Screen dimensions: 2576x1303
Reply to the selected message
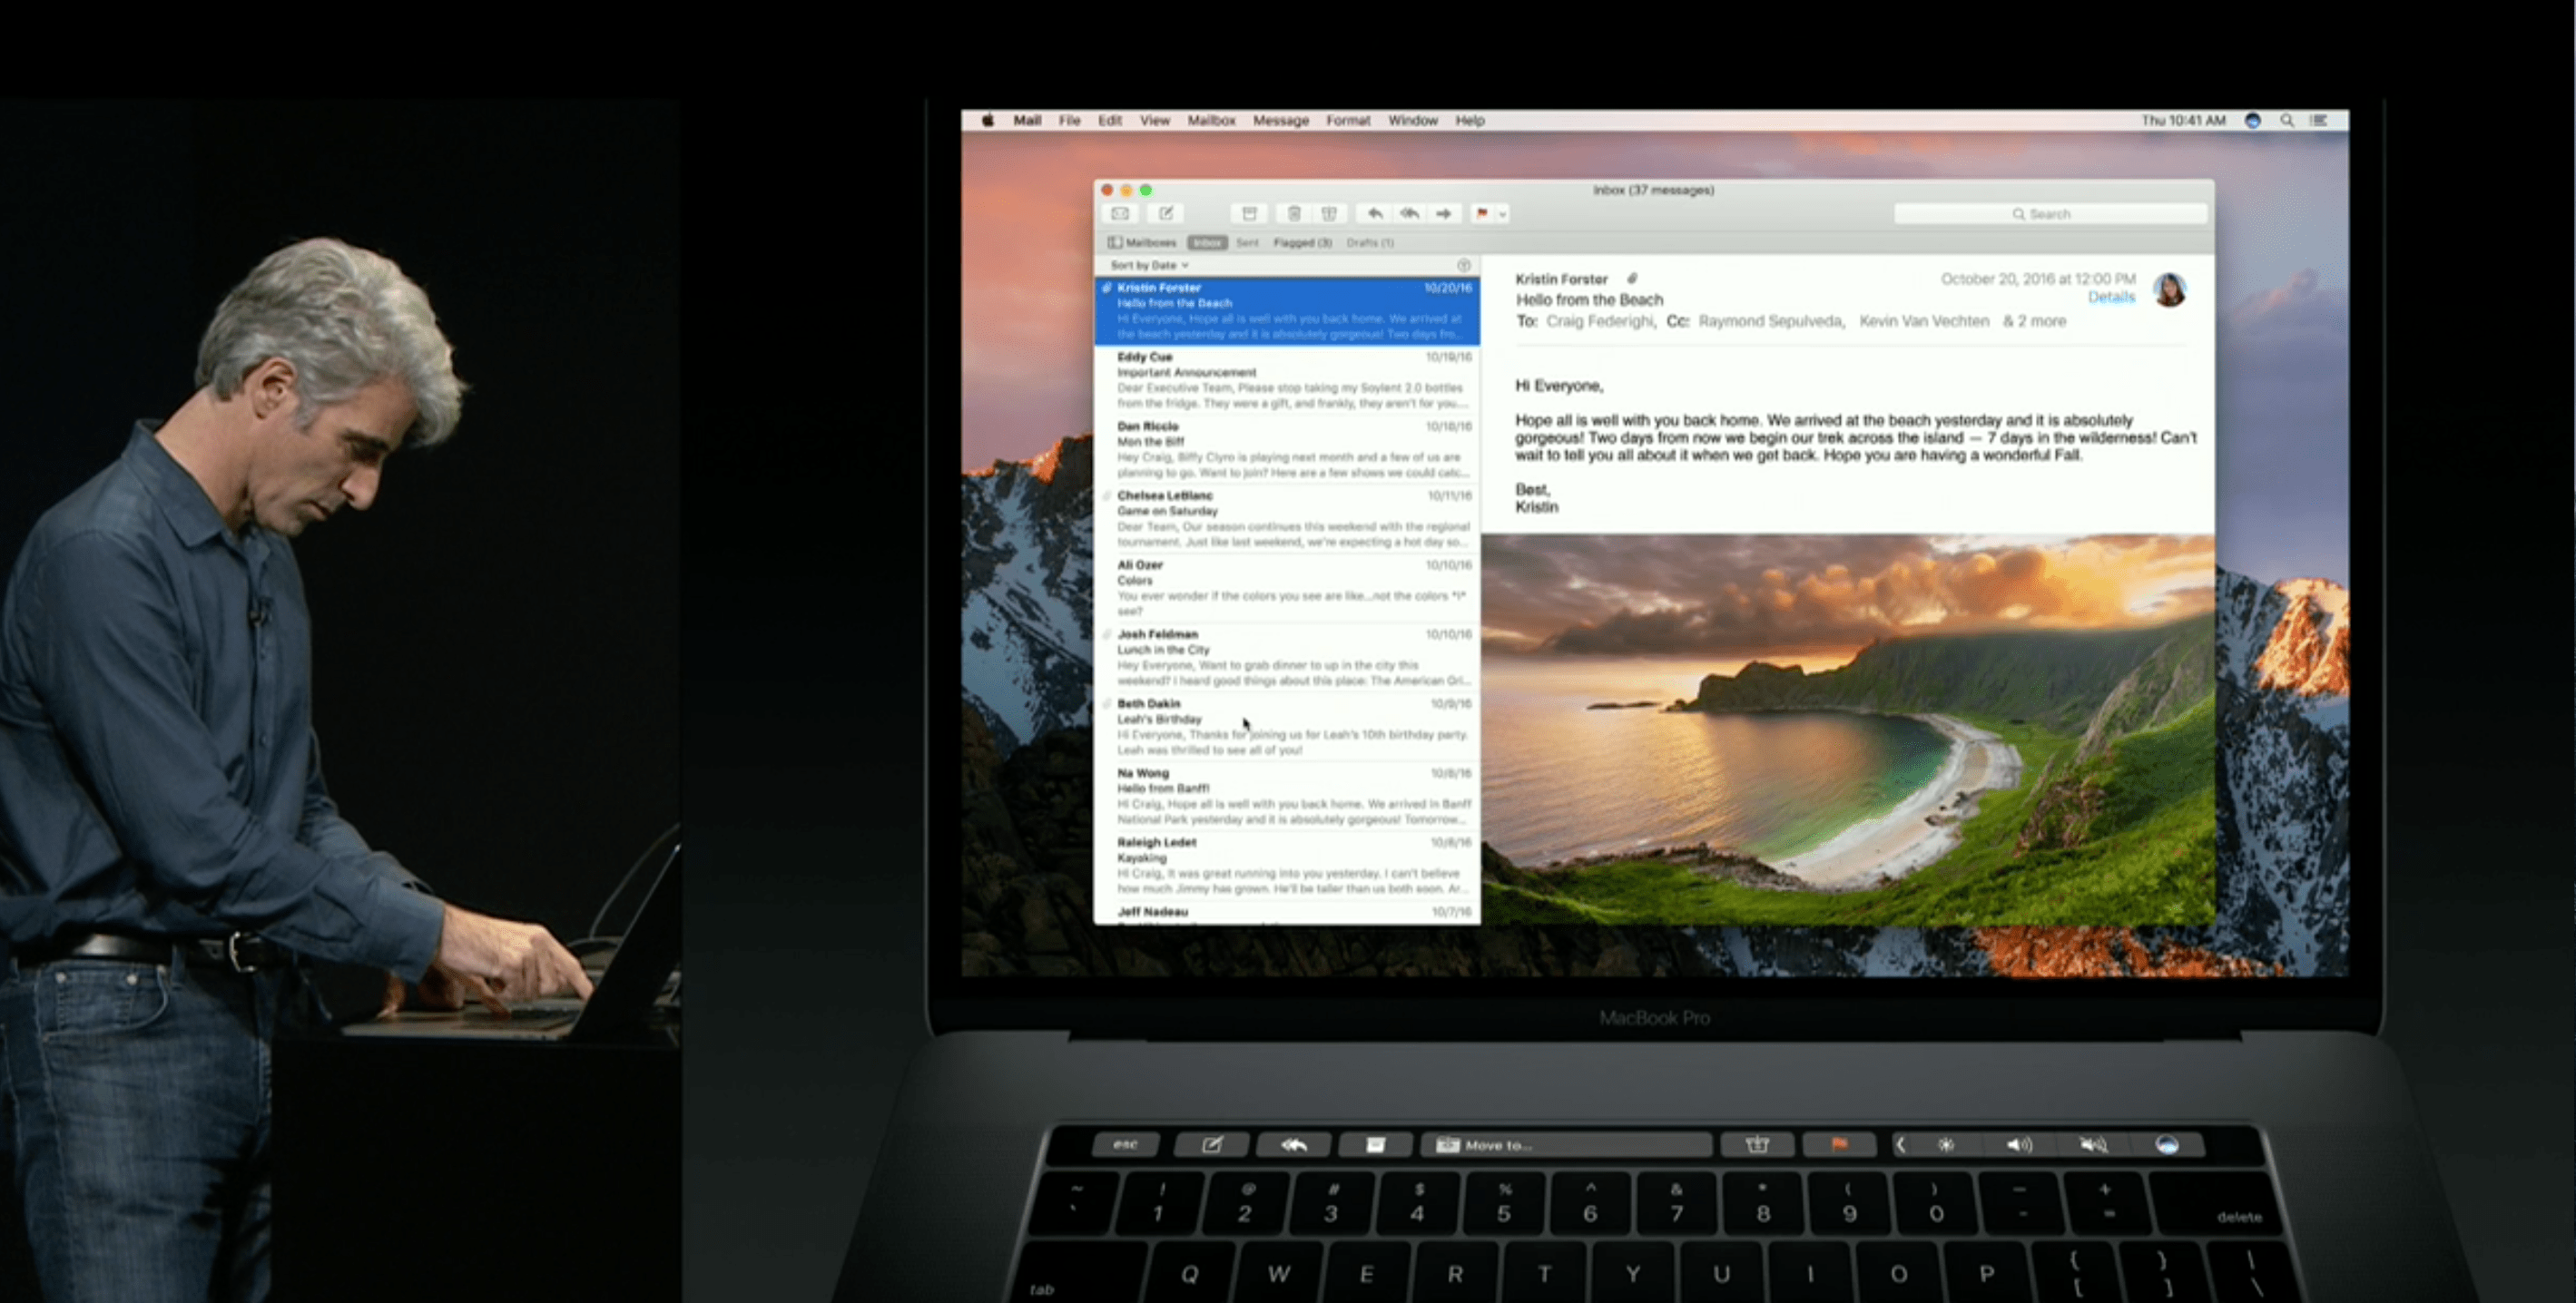pos(1376,214)
